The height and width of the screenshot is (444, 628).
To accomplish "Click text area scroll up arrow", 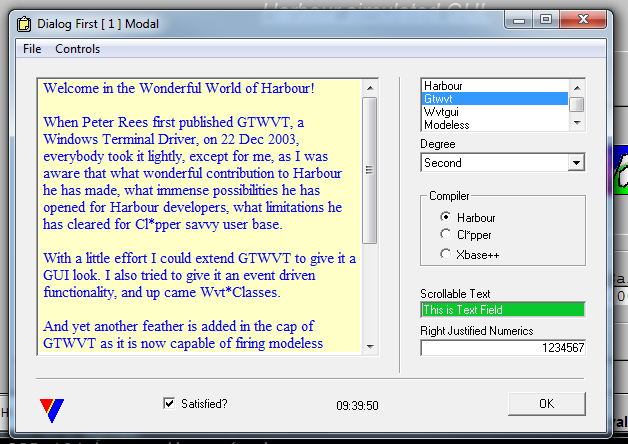I will click(370, 88).
